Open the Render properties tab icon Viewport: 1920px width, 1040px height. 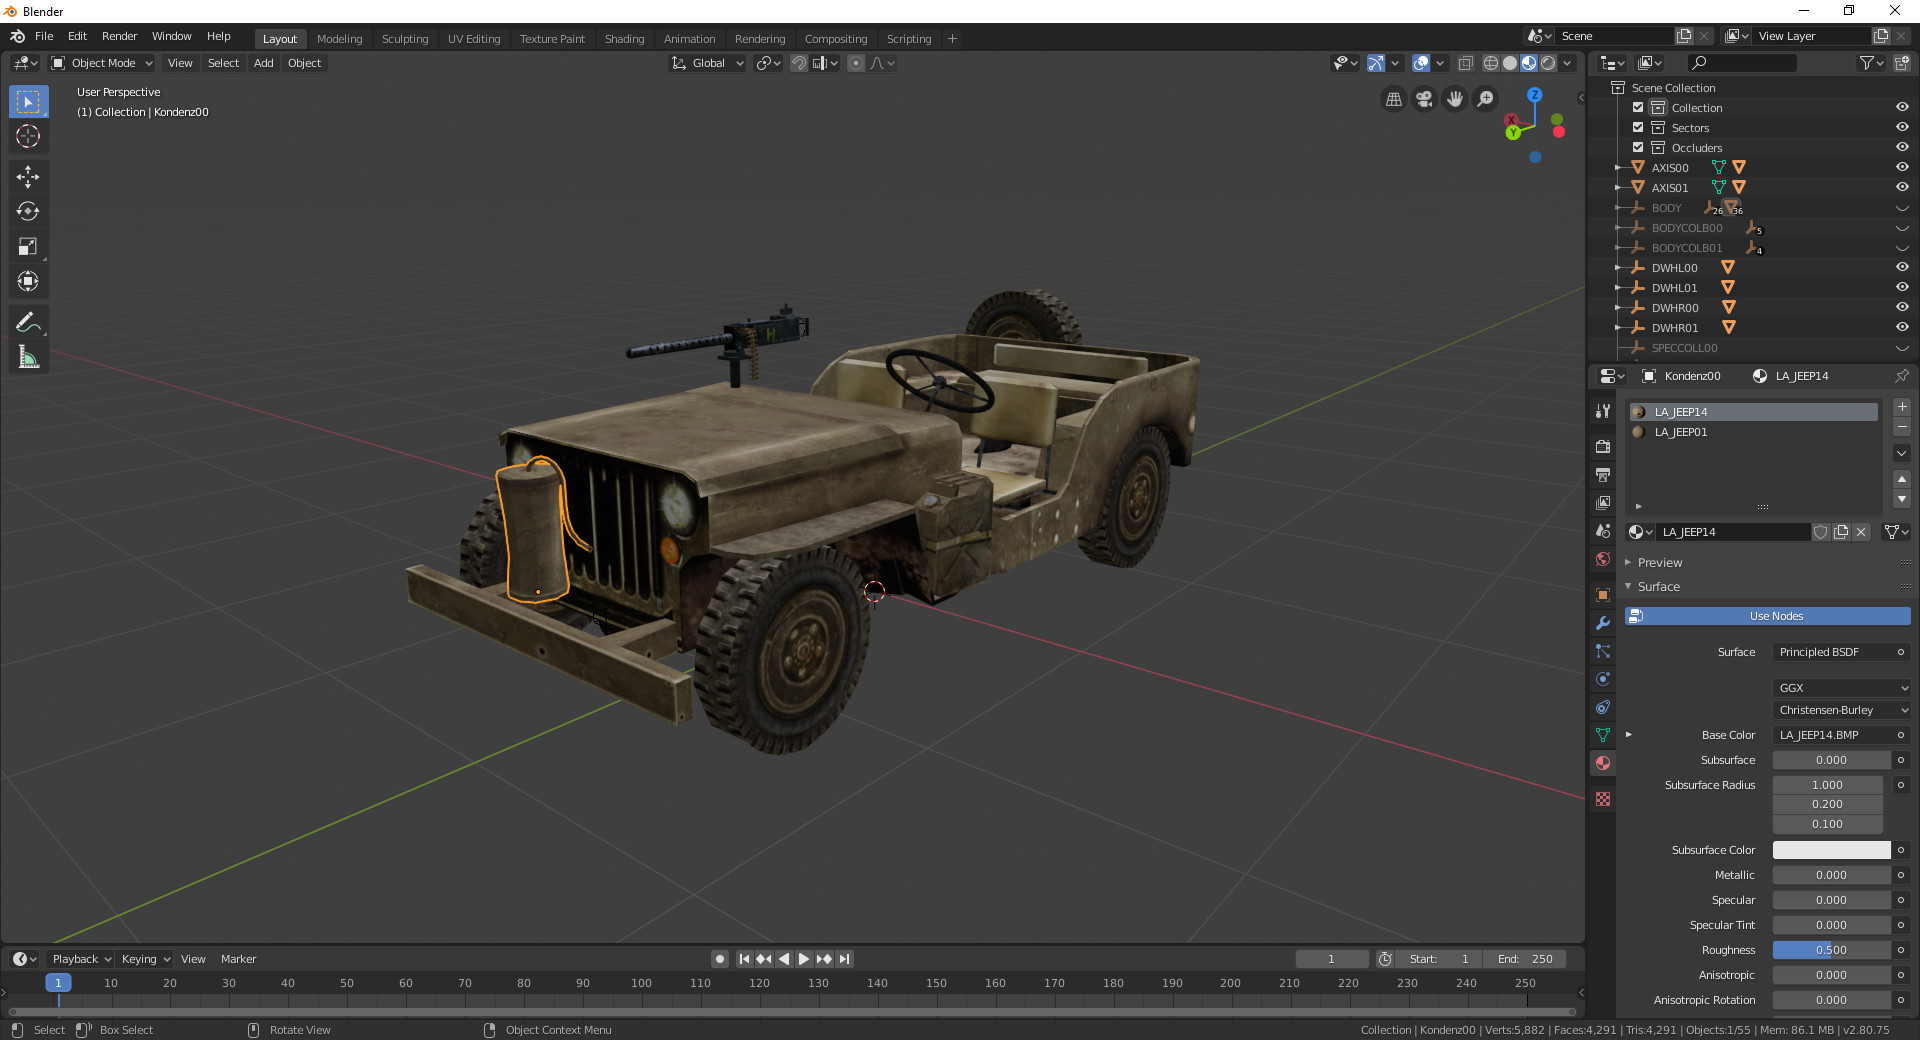pyautogui.click(x=1603, y=446)
